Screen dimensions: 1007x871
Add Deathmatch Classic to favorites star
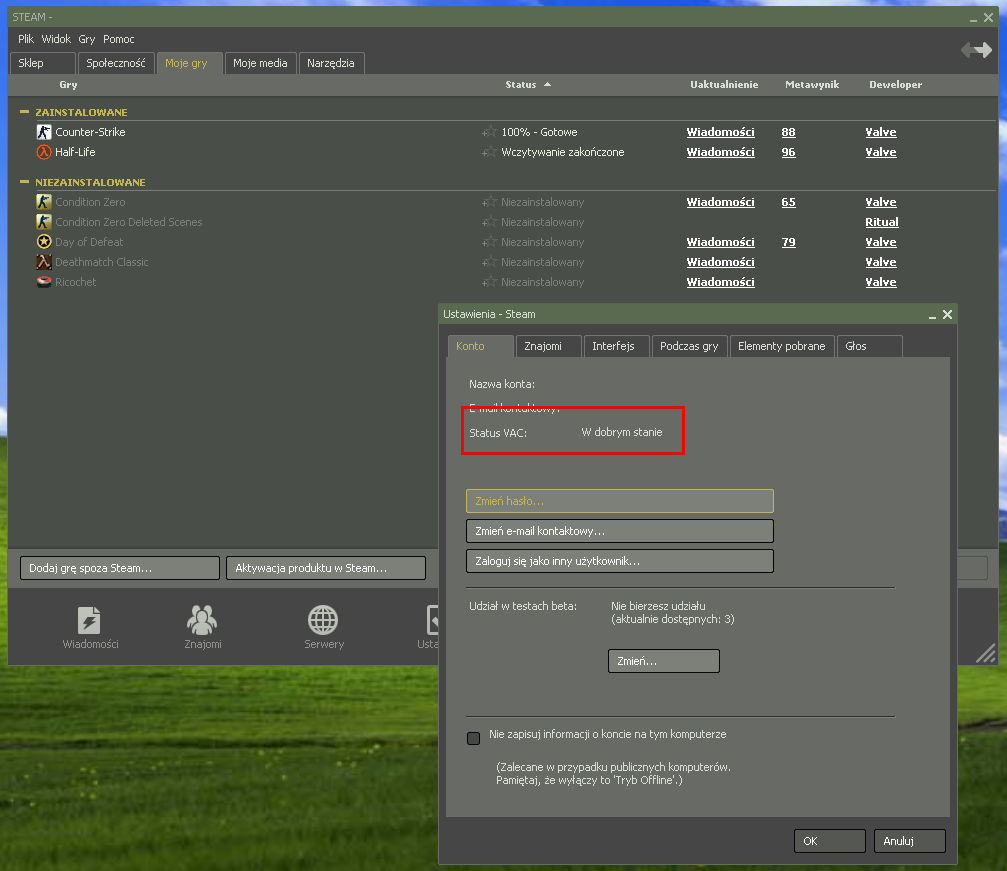pos(489,262)
